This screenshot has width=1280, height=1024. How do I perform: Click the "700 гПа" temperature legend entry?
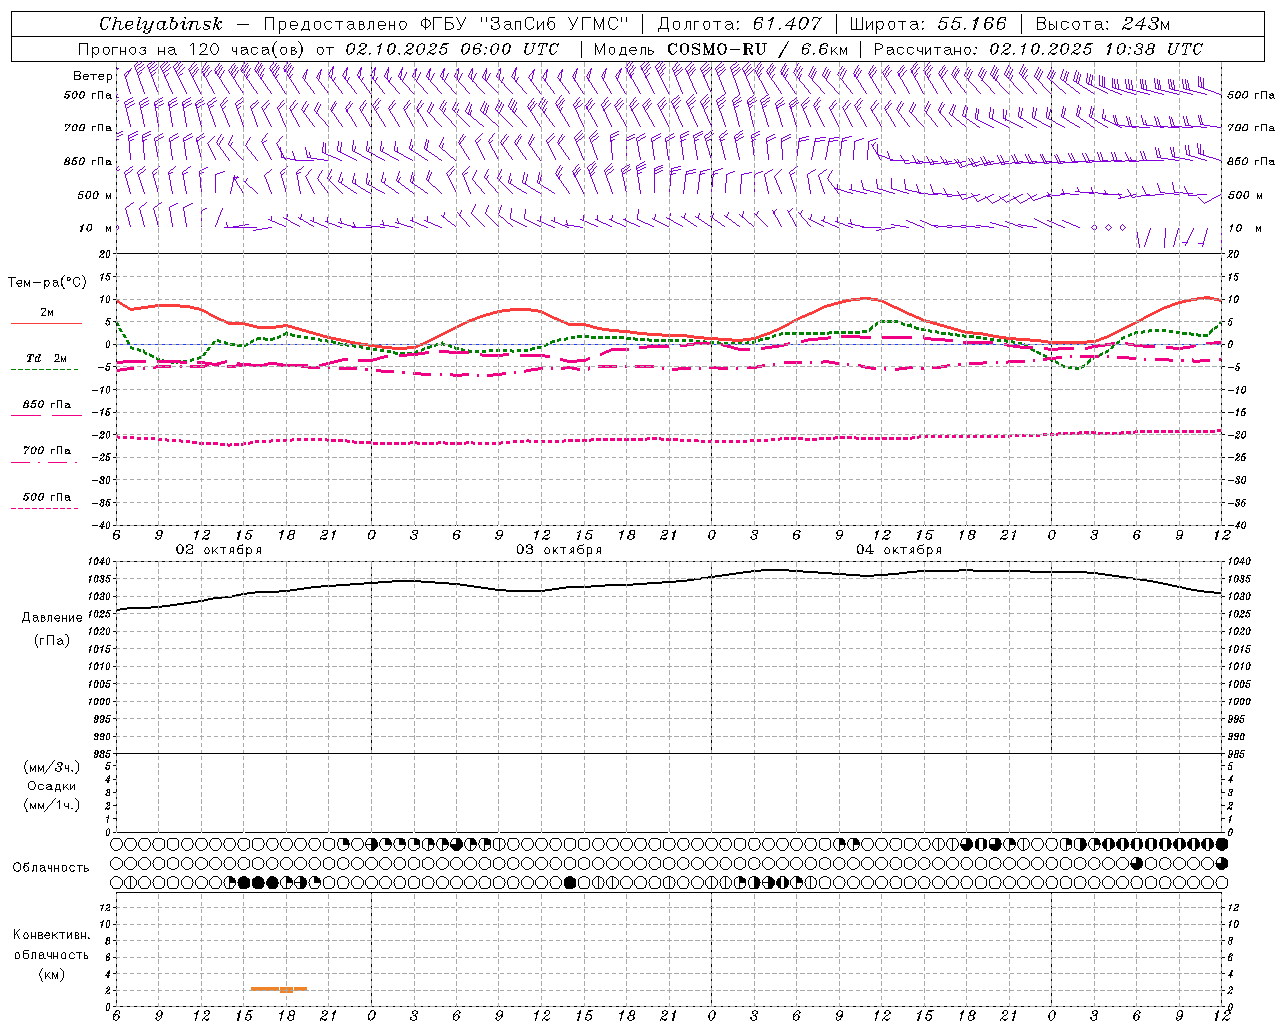46,450
